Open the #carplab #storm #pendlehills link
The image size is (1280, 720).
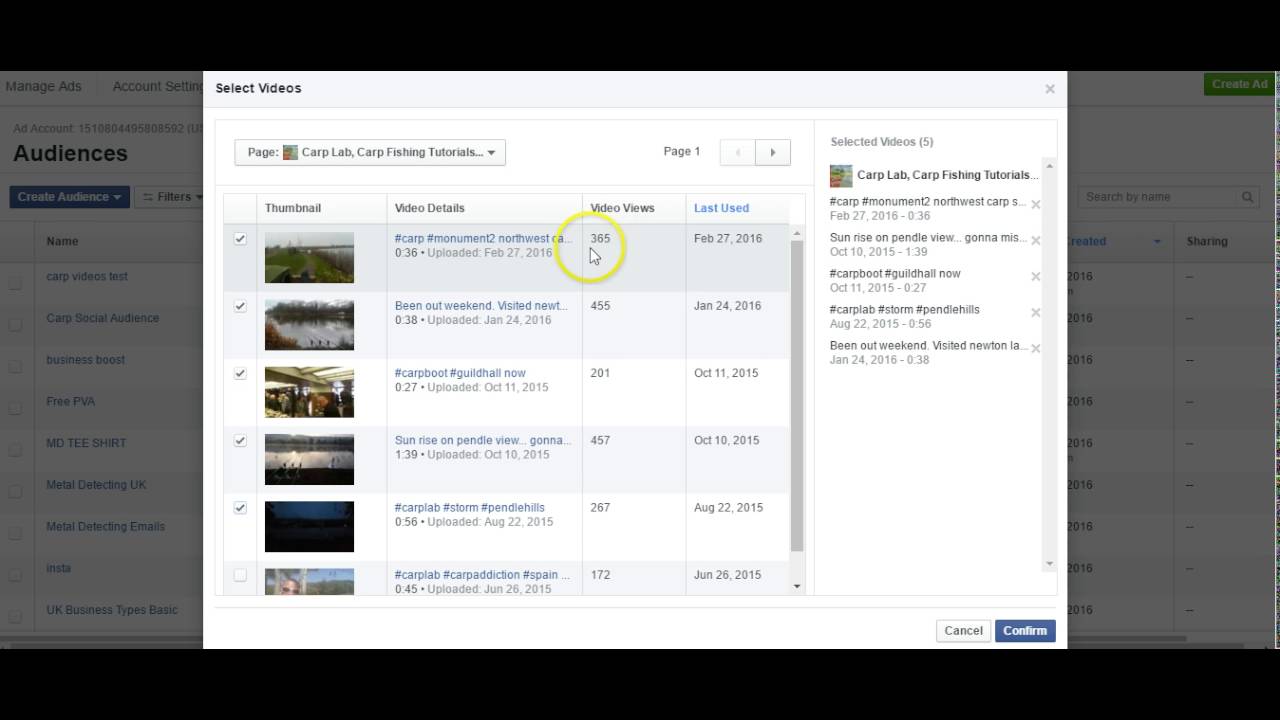tap(470, 507)
